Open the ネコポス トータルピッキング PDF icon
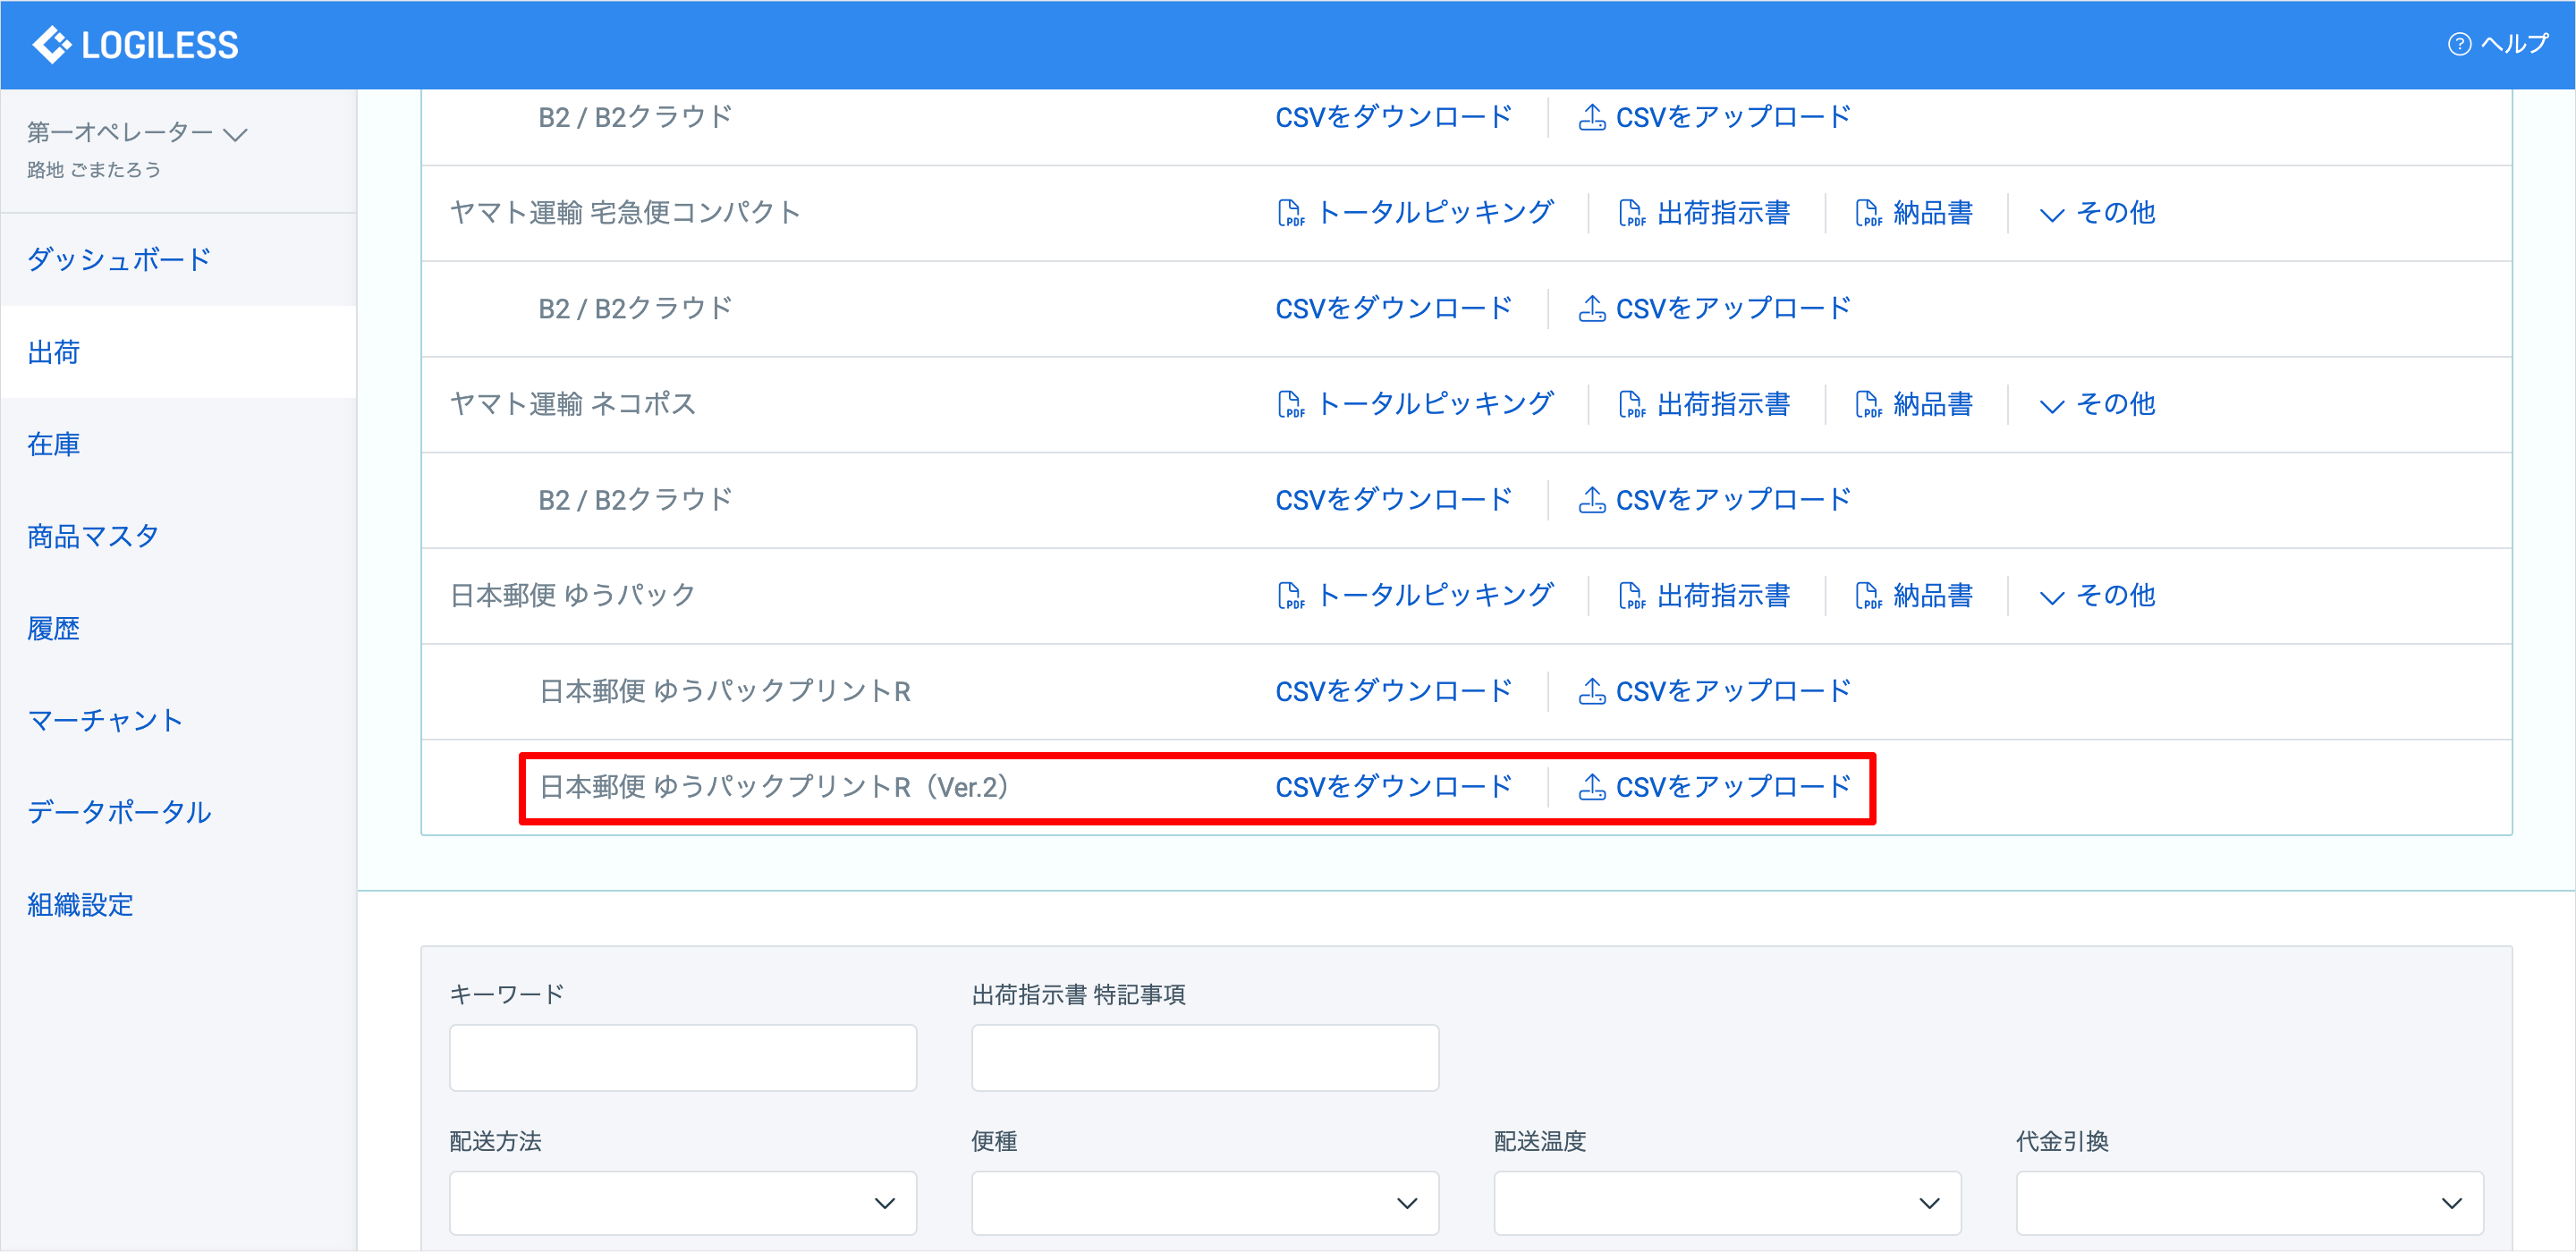2576x1252 pixels. [1291, 404]
